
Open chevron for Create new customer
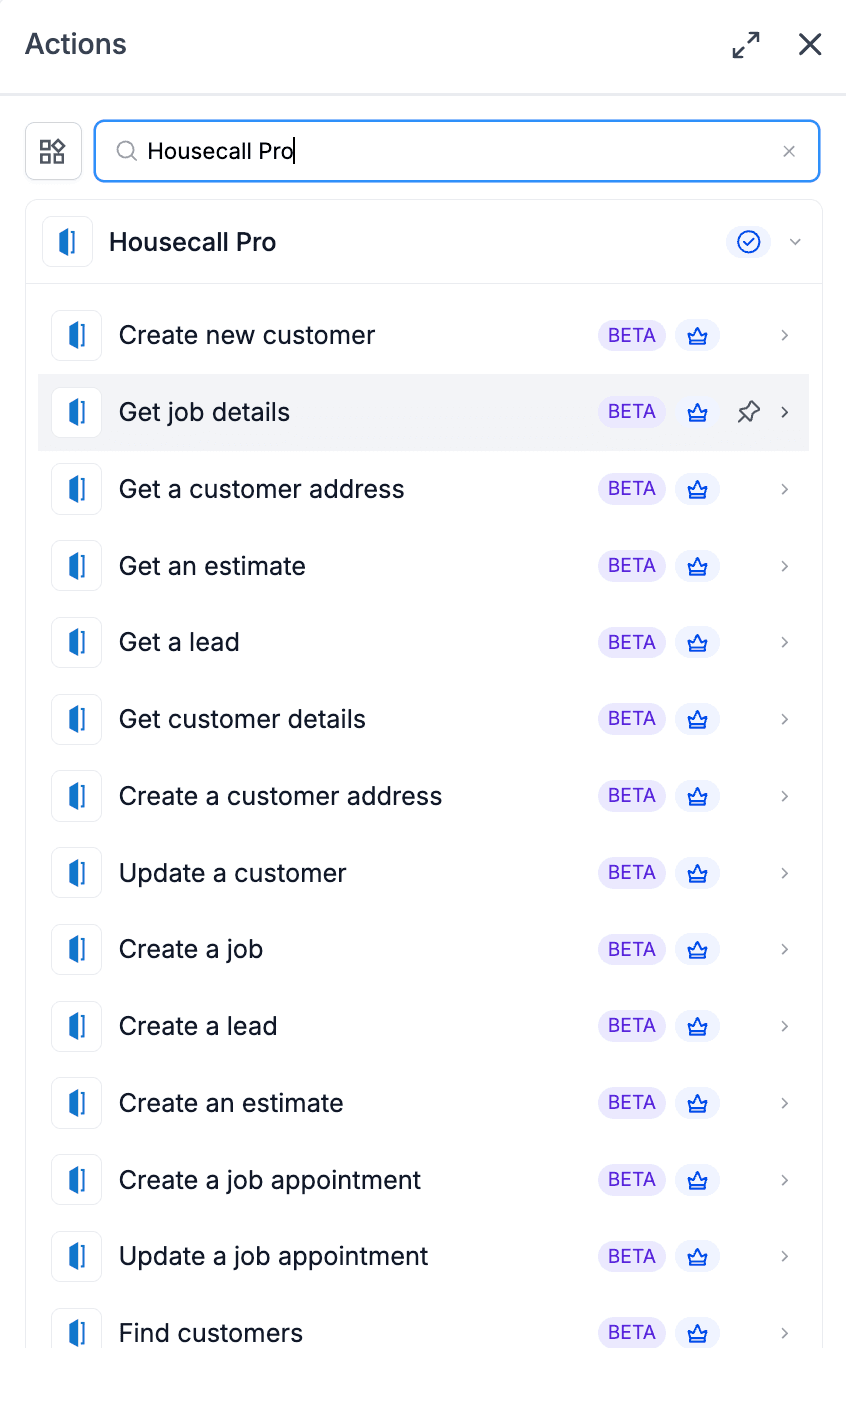[785, 335]
